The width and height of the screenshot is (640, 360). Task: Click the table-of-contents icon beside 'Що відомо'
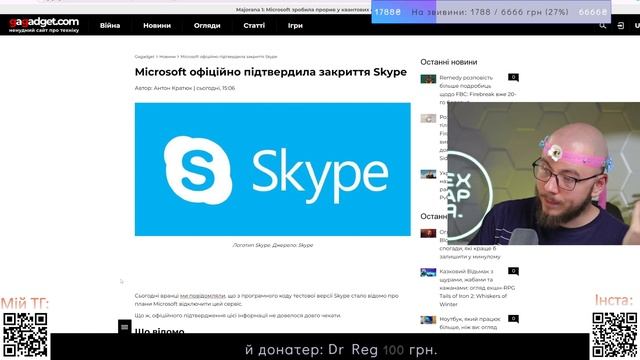[x=124, y=327]
